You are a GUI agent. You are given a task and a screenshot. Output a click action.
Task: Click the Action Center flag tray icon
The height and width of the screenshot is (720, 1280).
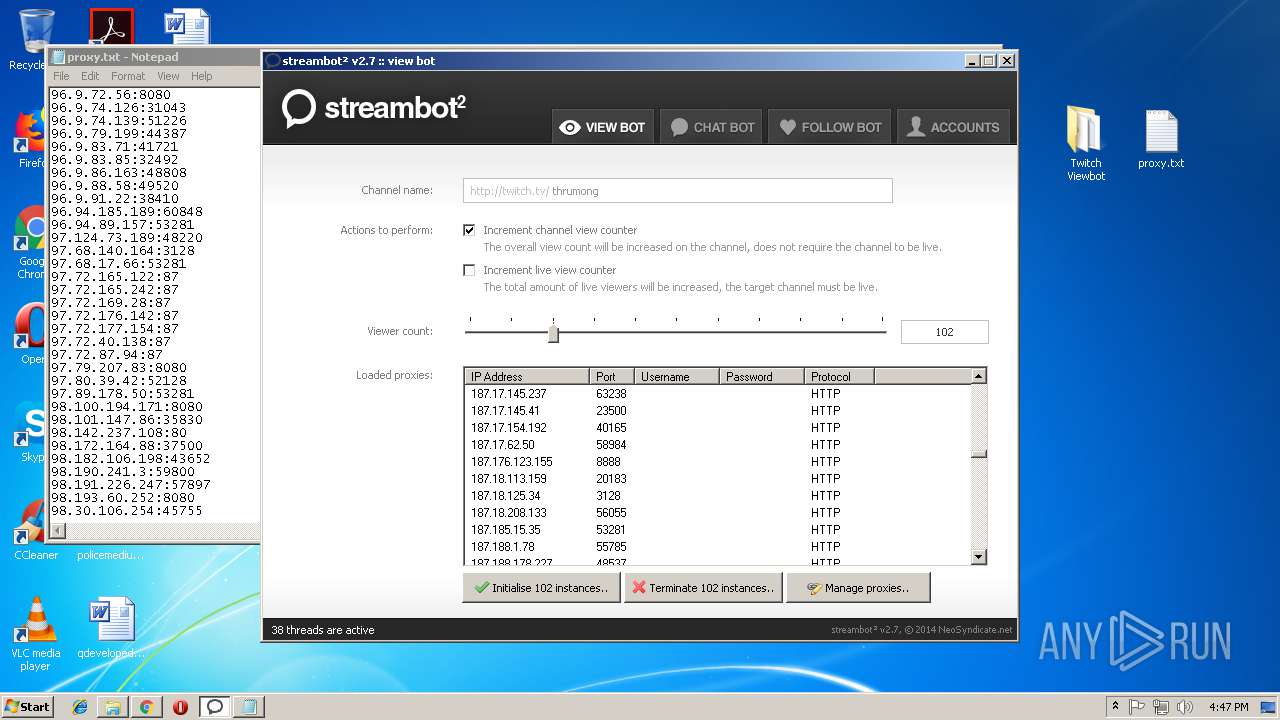[1137, 707]
